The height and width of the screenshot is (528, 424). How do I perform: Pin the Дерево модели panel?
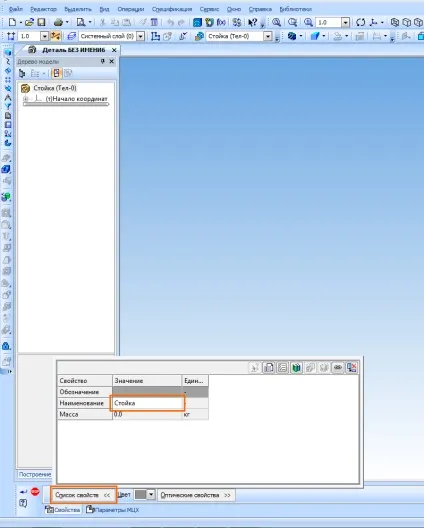point(103,61)
